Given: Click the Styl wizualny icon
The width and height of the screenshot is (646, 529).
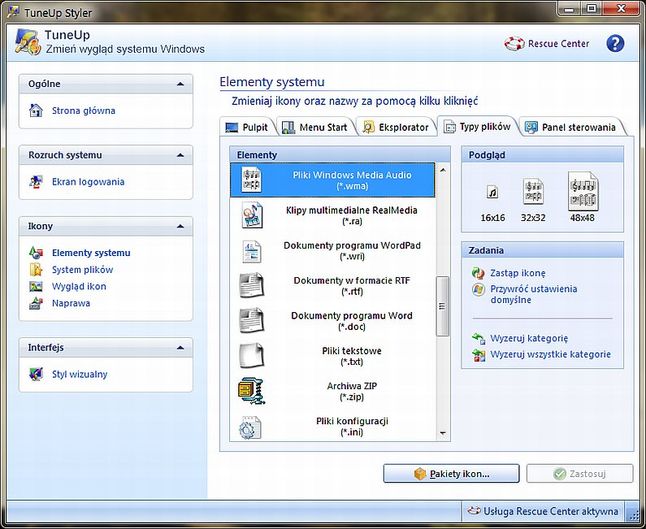Looking at the screenshot, I should pos(36,374).
